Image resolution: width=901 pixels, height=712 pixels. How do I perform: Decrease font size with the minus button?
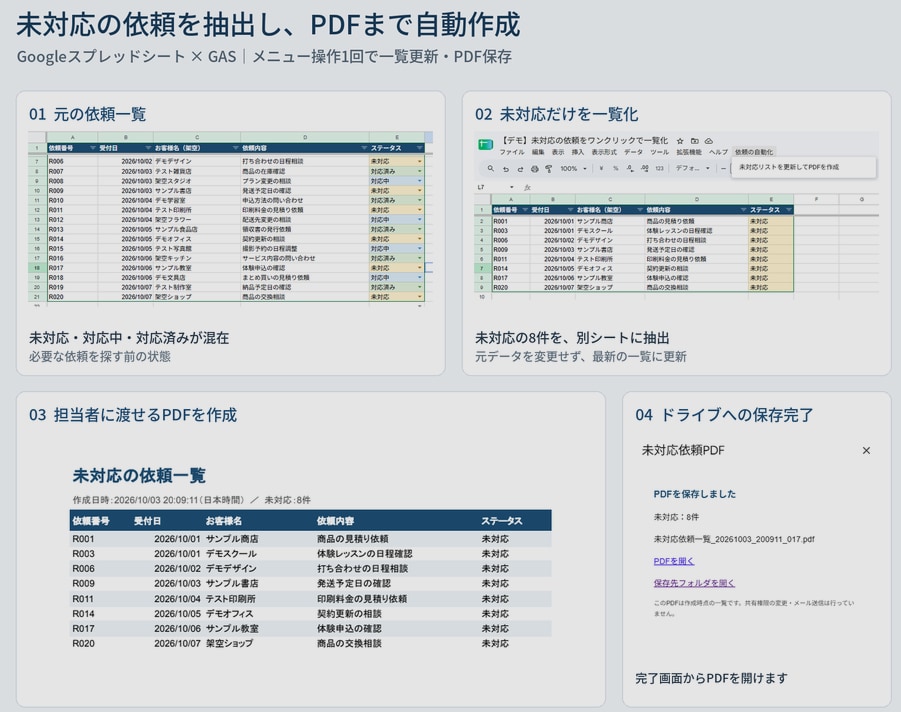723,168
